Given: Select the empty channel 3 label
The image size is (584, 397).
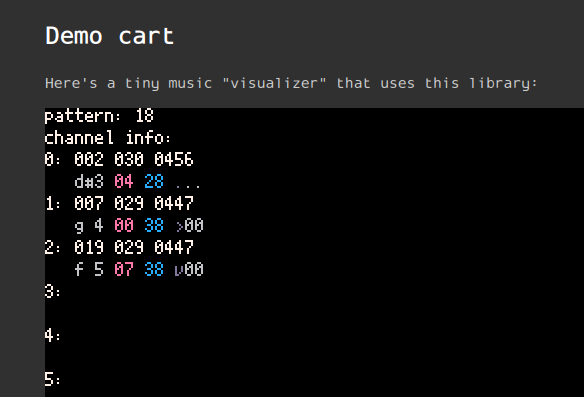Looking at the screenshot, I should (x=52, y=292).
